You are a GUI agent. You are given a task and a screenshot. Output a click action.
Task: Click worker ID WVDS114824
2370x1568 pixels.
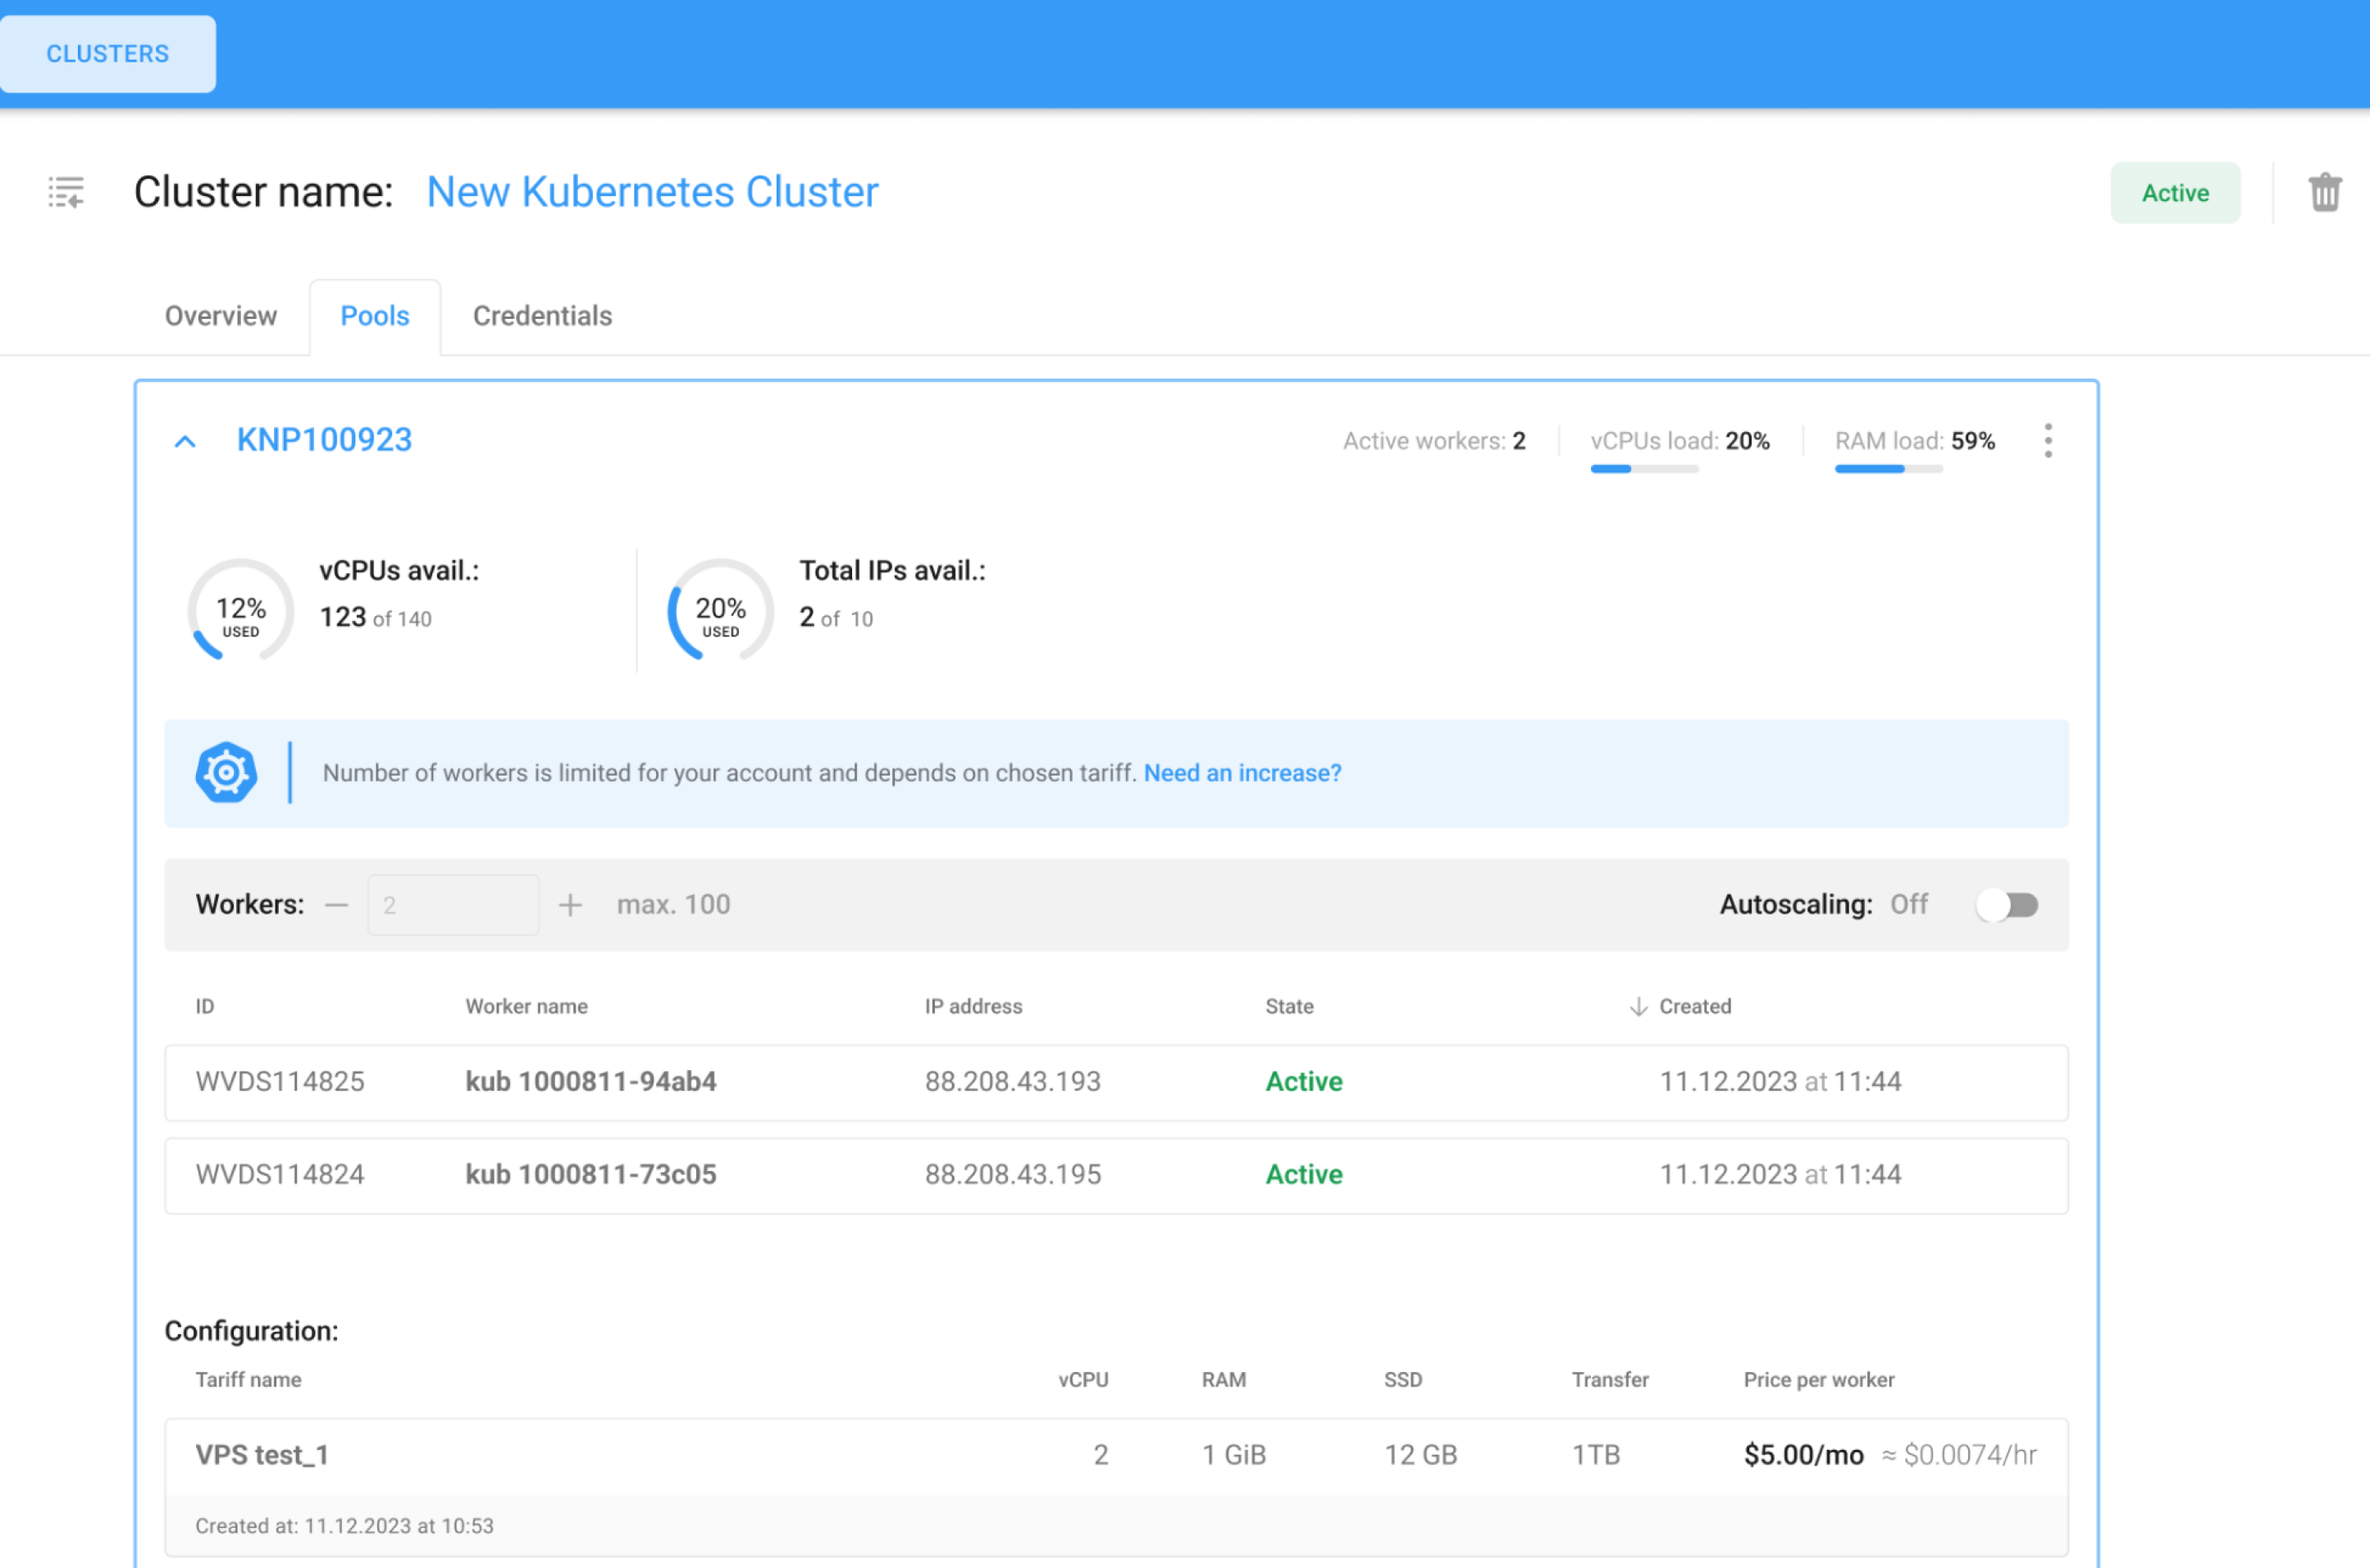(x=280, y=1175)
